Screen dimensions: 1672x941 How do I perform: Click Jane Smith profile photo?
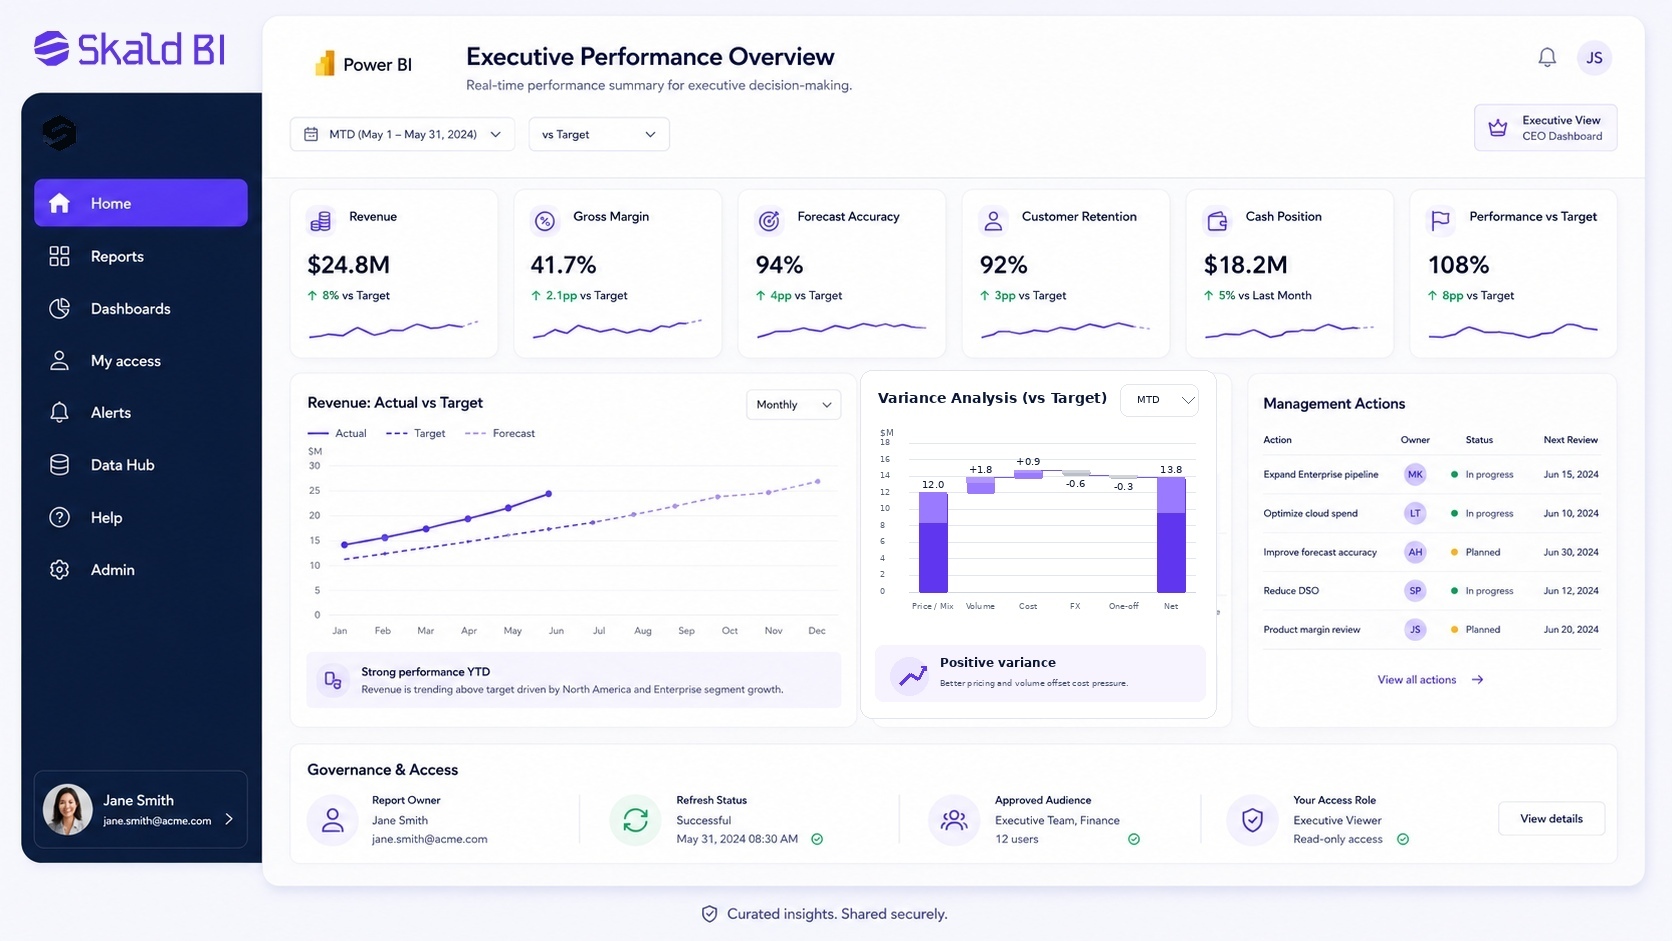68,809
